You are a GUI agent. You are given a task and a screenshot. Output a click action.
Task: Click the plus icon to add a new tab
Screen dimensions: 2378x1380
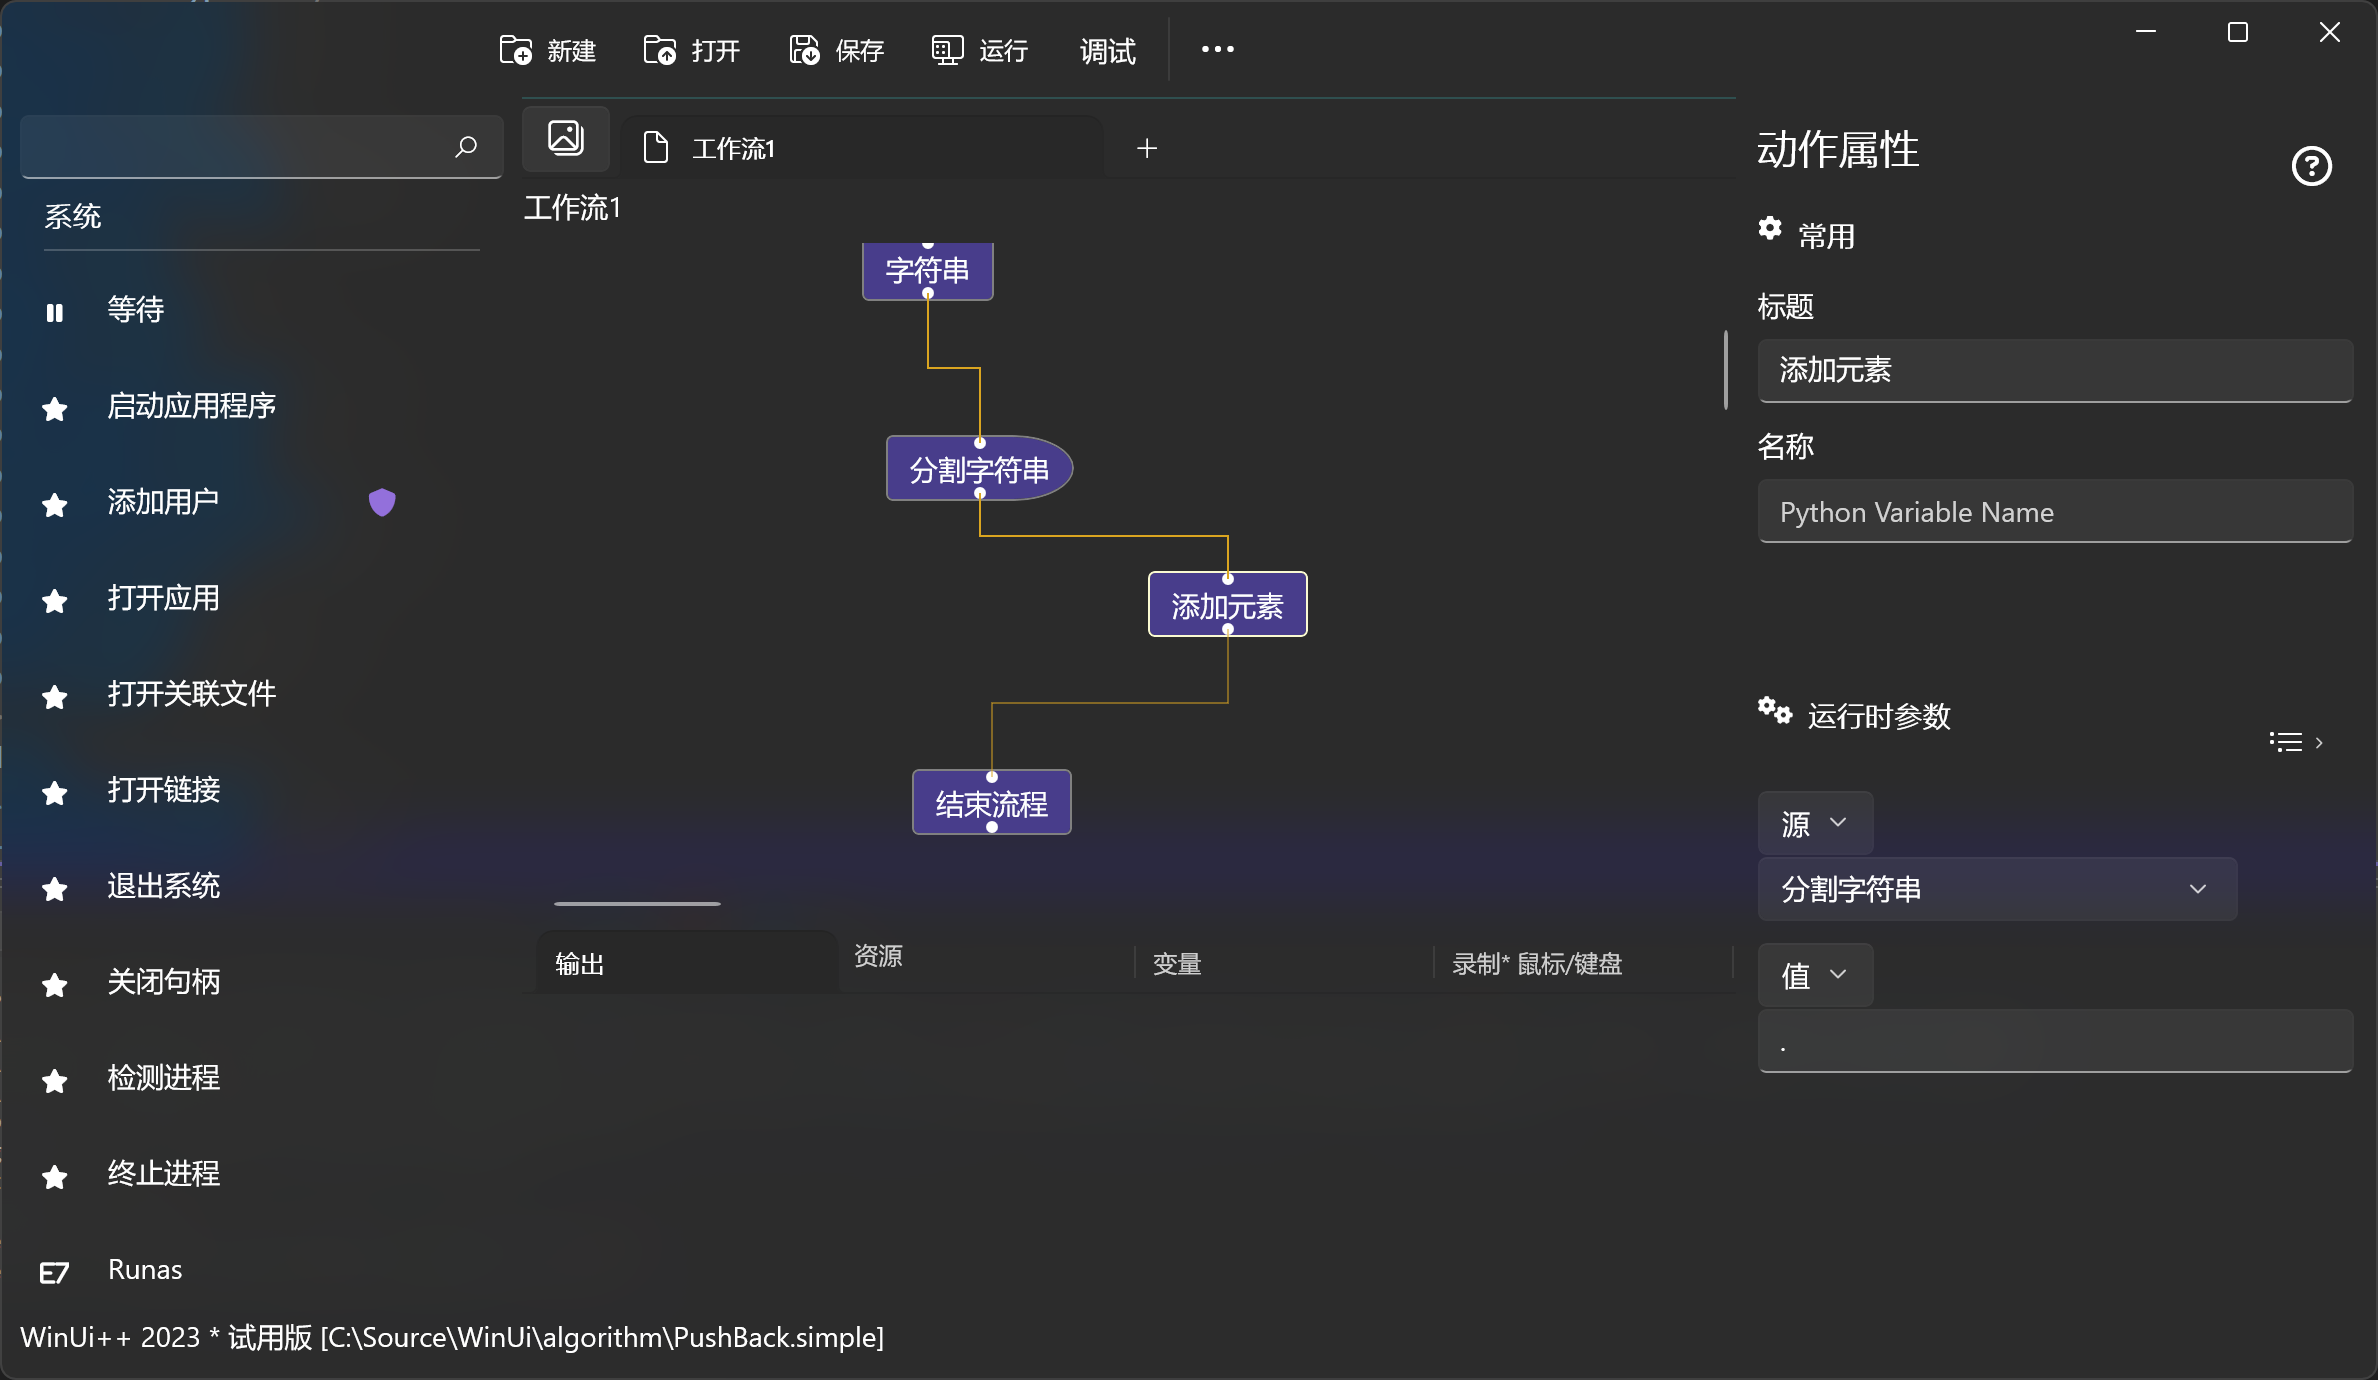pos(1147,148)
